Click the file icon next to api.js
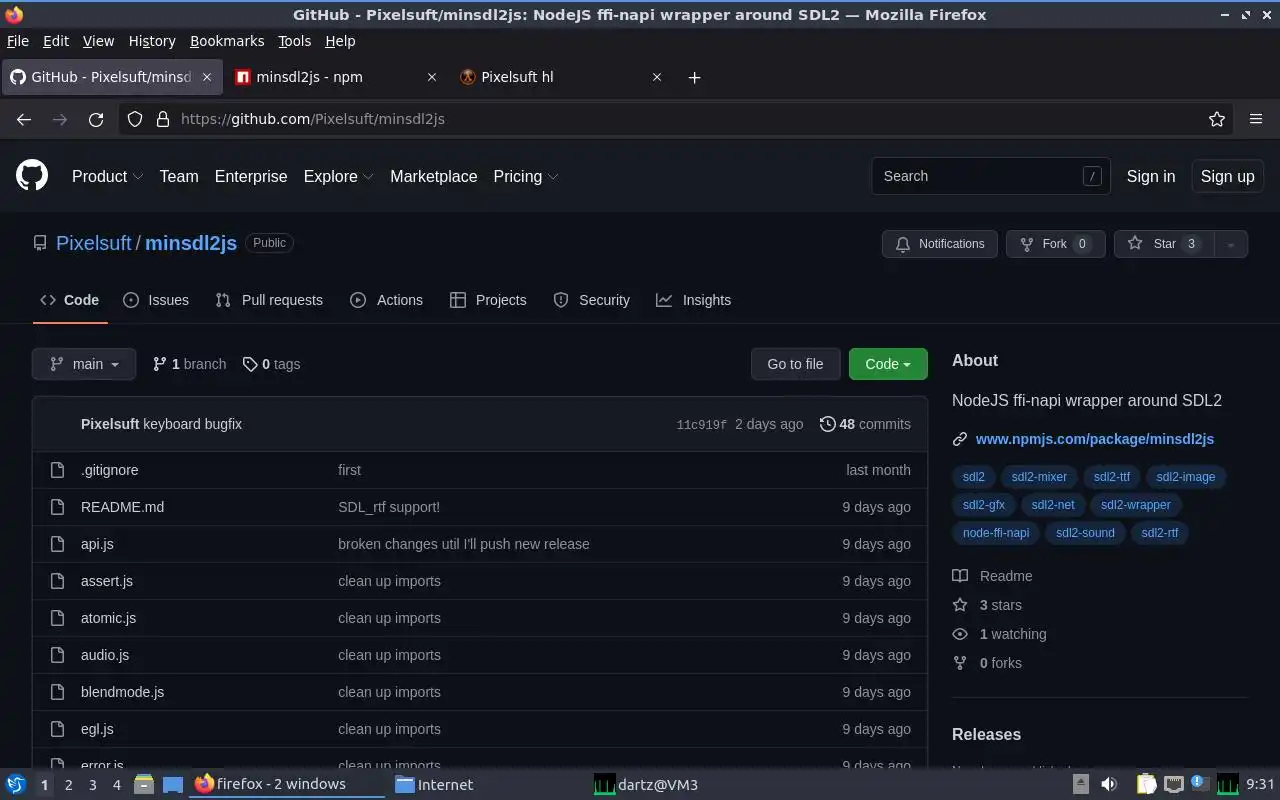The height and width of the screenshot is (800, 1280). (57, 544)
